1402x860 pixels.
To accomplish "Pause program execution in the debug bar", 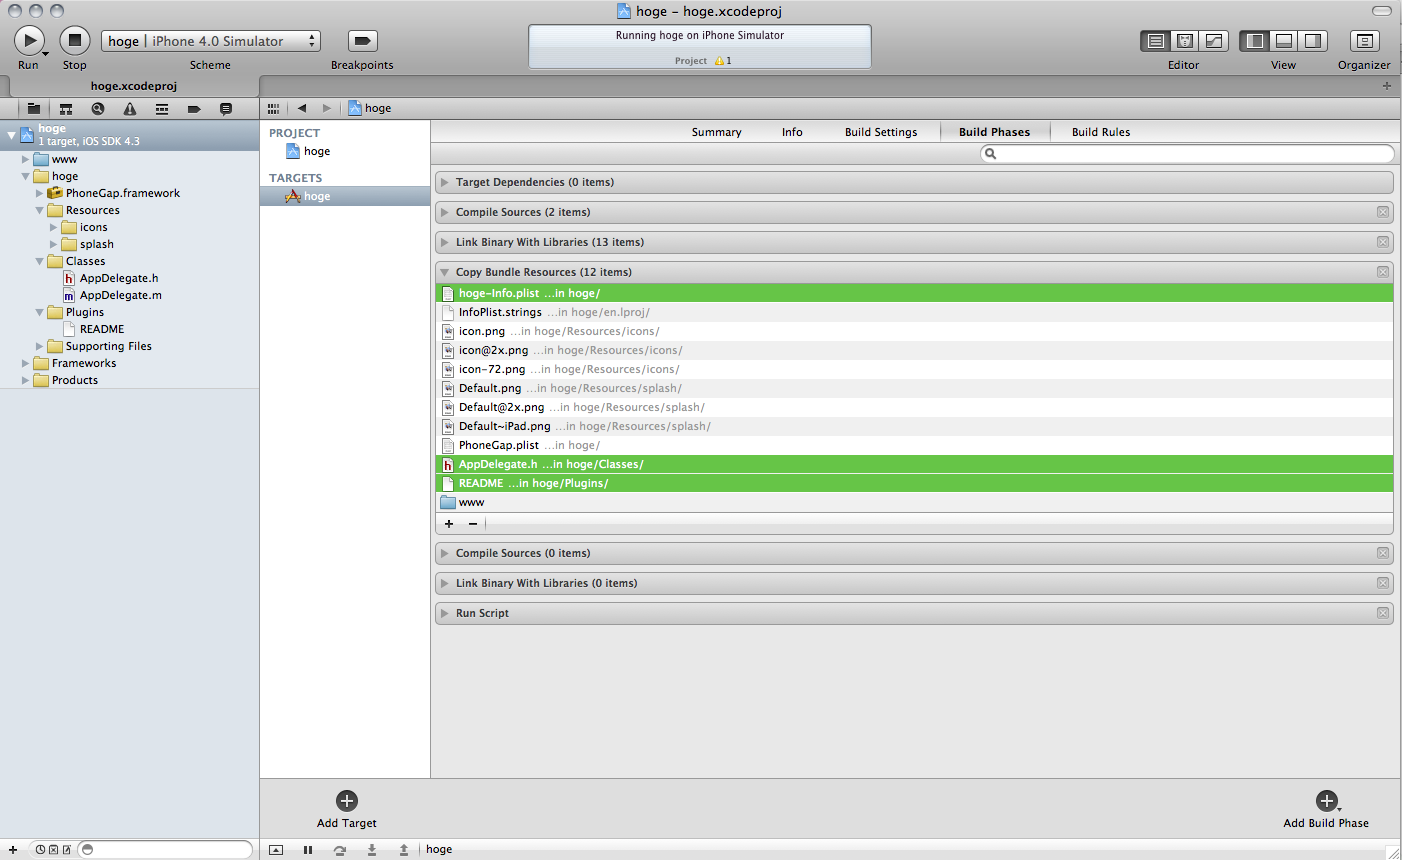I will pyautogui.click(x=308, y=850).
